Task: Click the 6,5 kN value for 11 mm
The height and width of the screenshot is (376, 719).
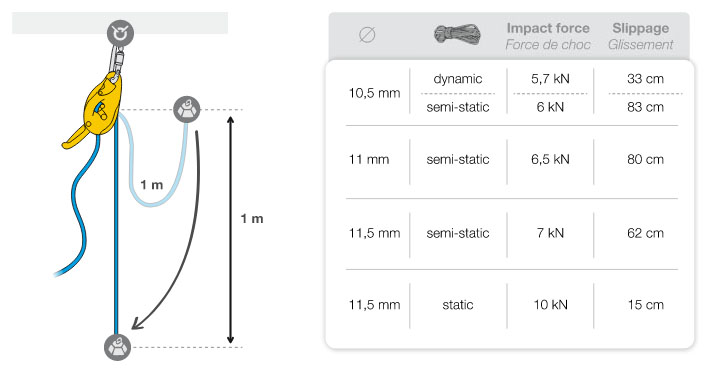Action: (550, 160)
